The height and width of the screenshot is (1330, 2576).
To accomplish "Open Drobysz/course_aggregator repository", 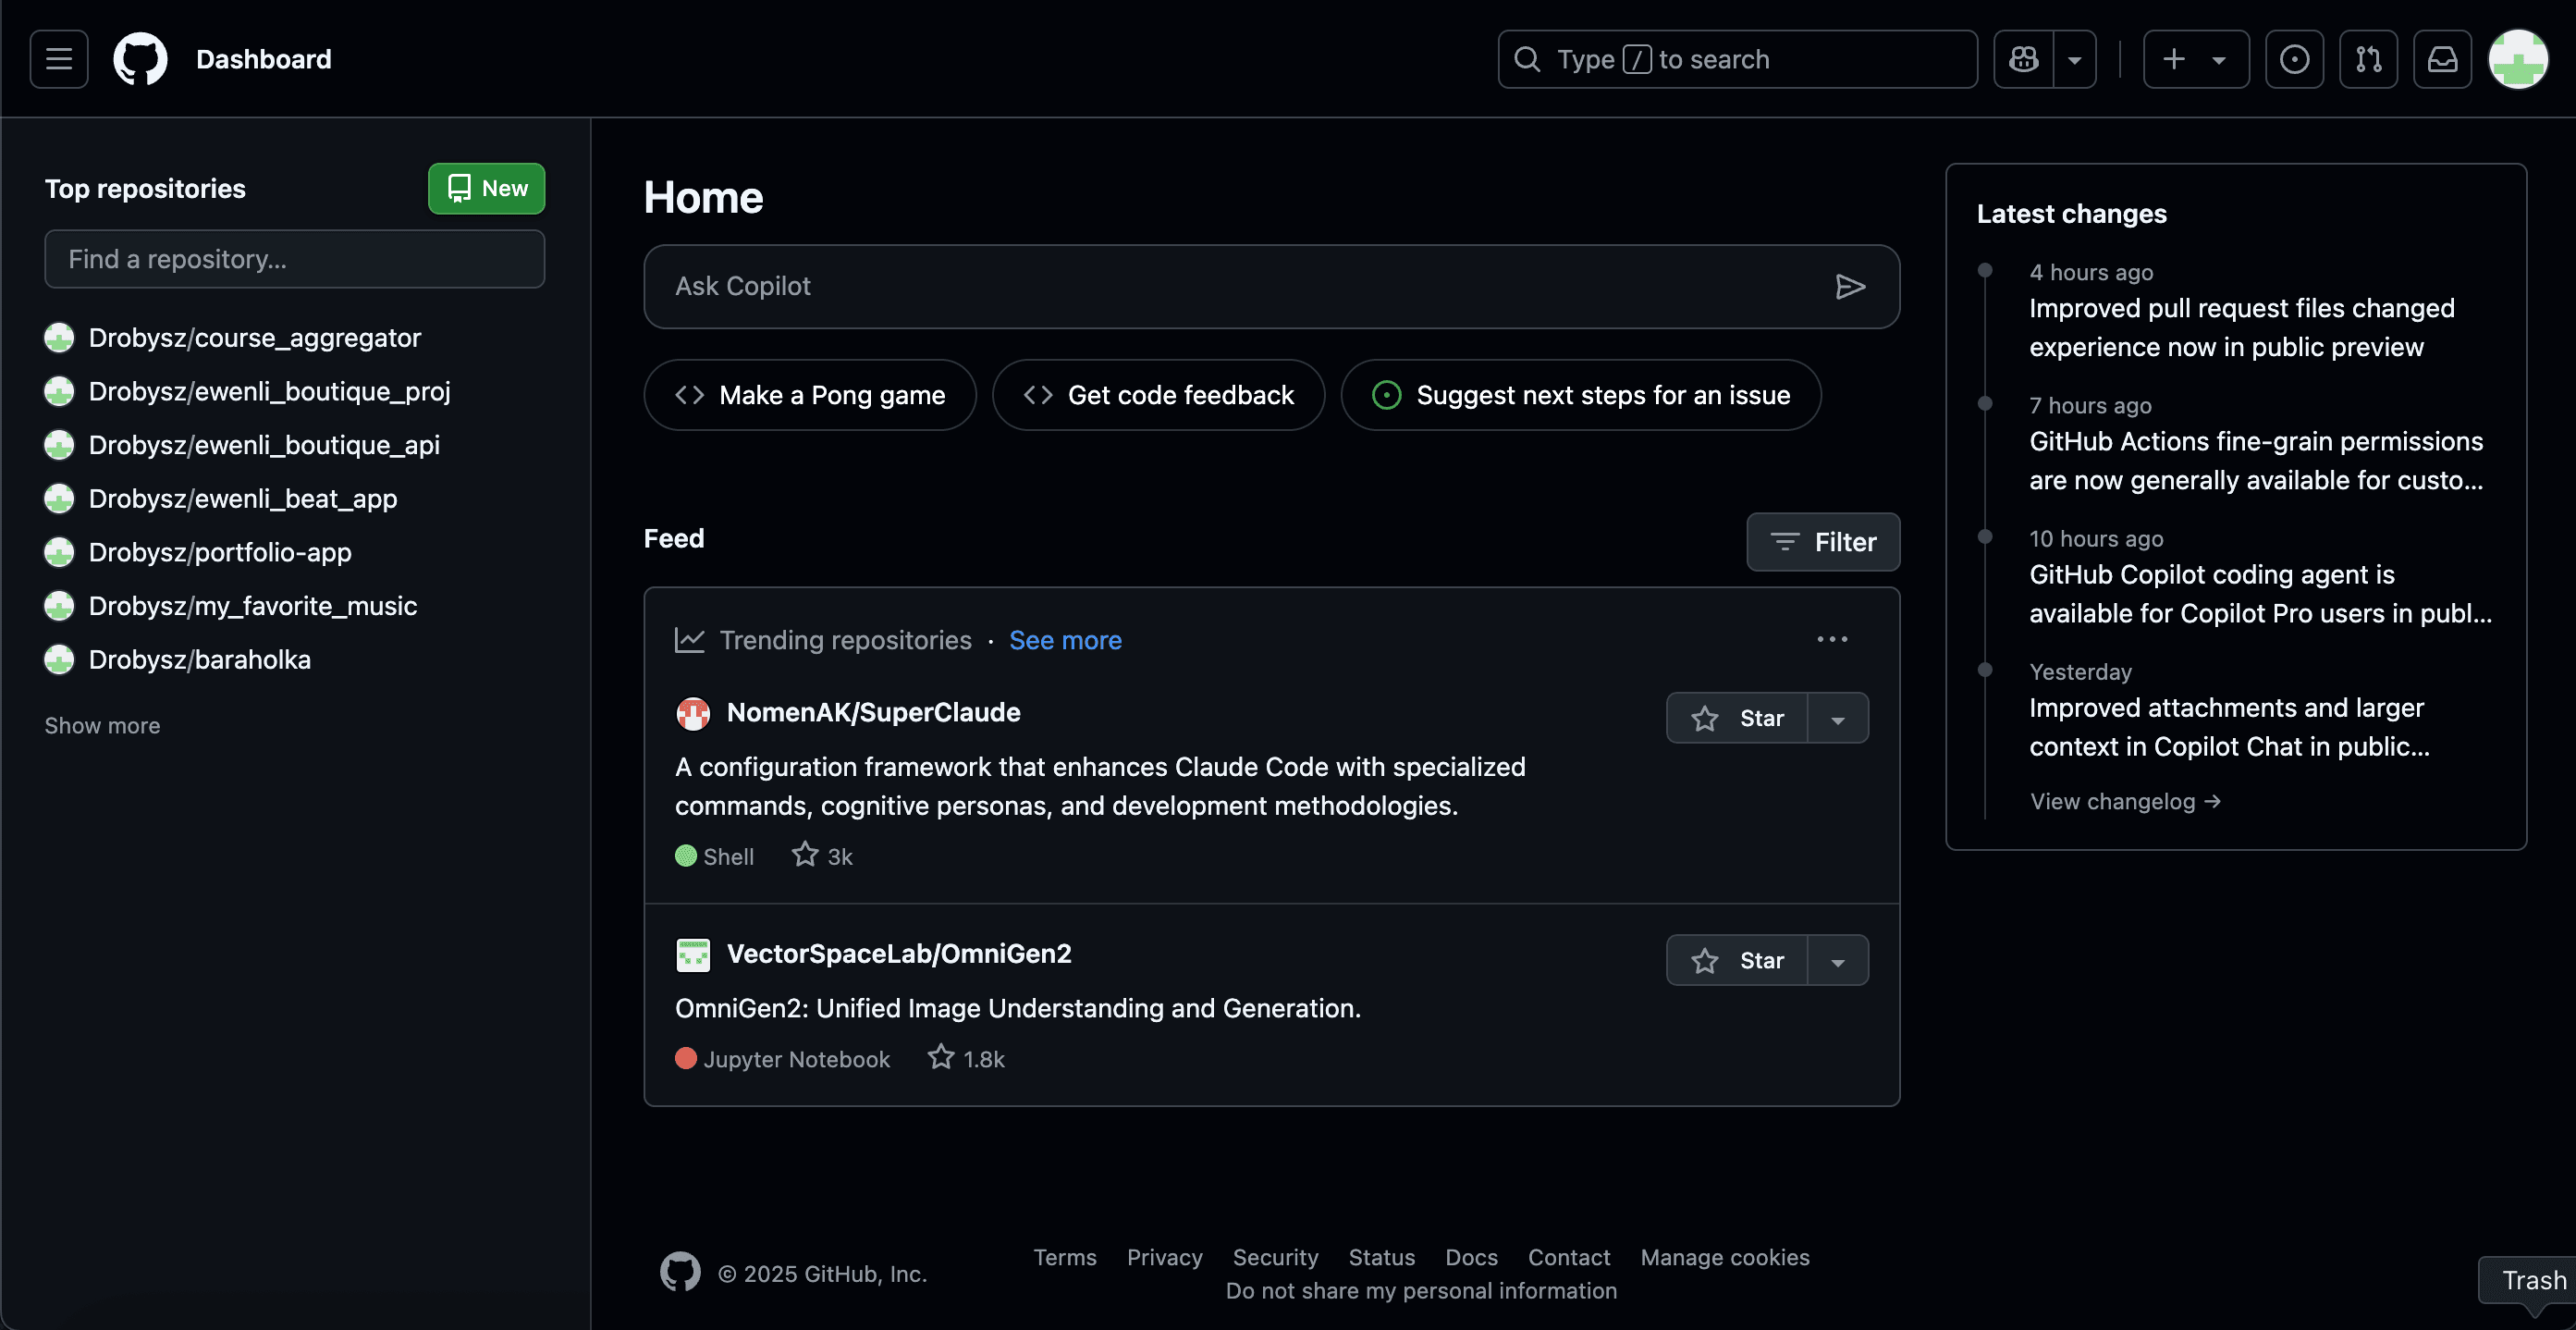I will click(x=255, y=338).
